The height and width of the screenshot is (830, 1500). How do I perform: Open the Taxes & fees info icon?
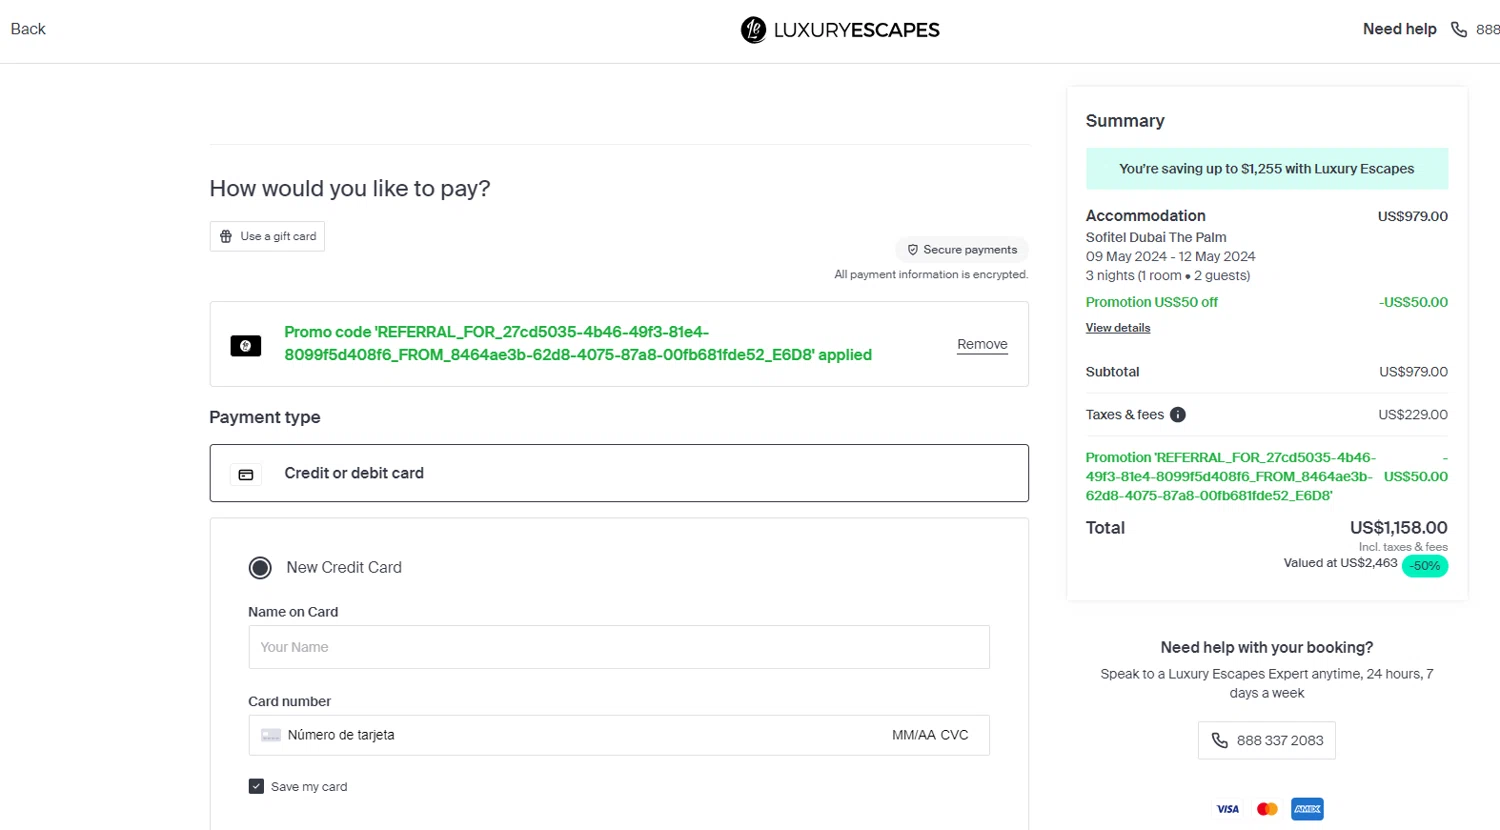click(1178, 415)
